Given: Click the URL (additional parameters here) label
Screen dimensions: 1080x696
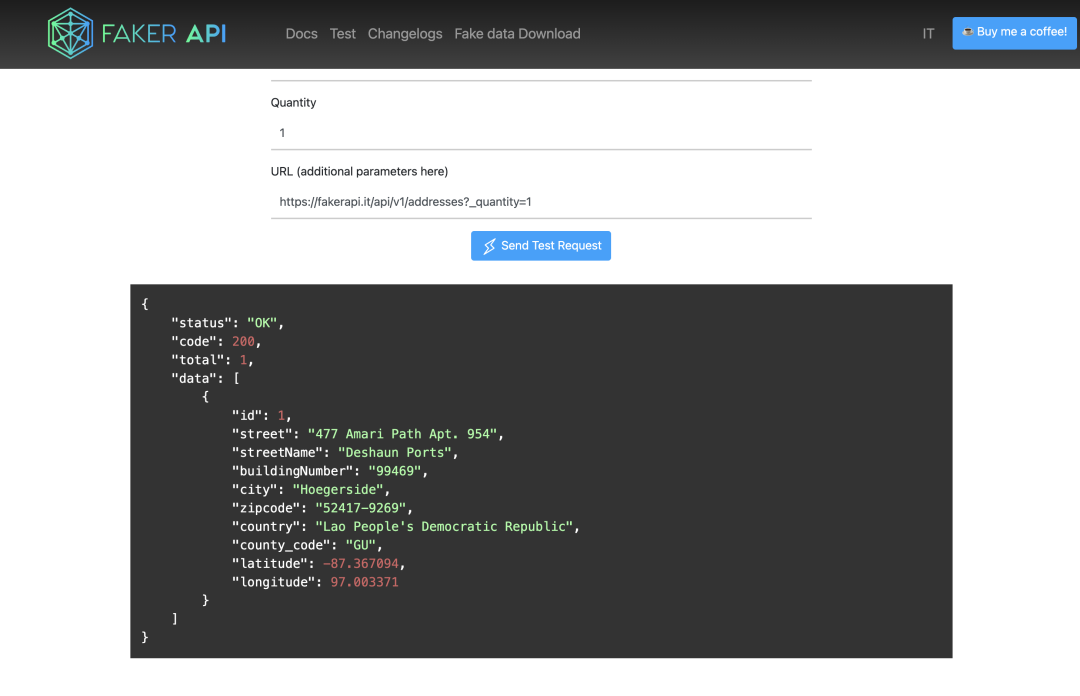Looking at the screenshot, I should click(x=360, y=172).
